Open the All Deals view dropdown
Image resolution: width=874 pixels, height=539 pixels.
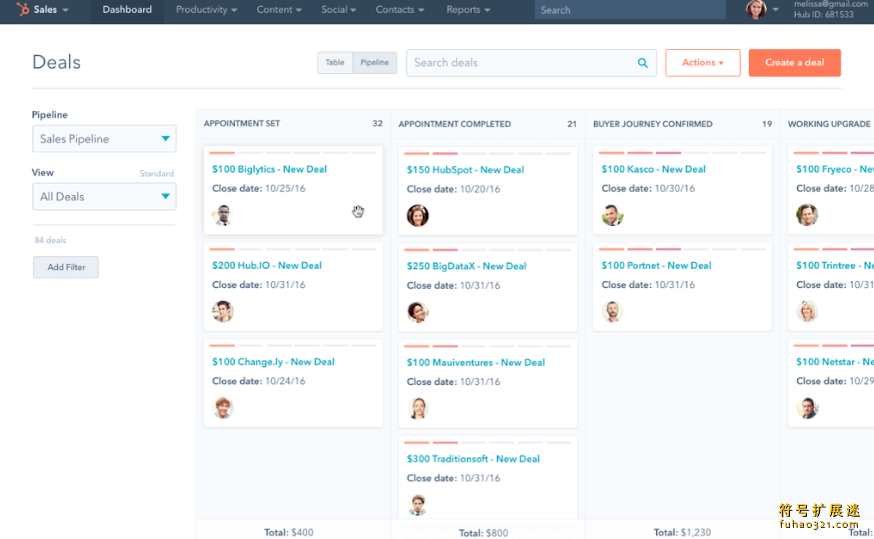pyautogui.click(x=104, y=197)
